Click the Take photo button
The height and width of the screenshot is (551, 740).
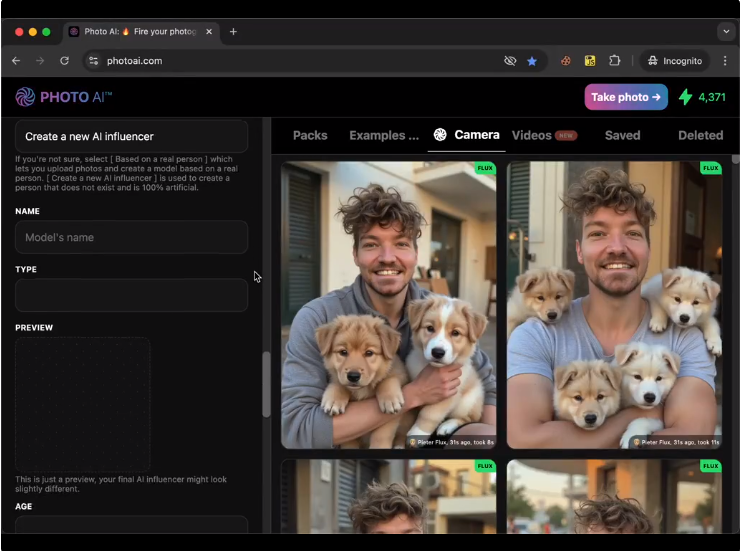coord(626,97)
